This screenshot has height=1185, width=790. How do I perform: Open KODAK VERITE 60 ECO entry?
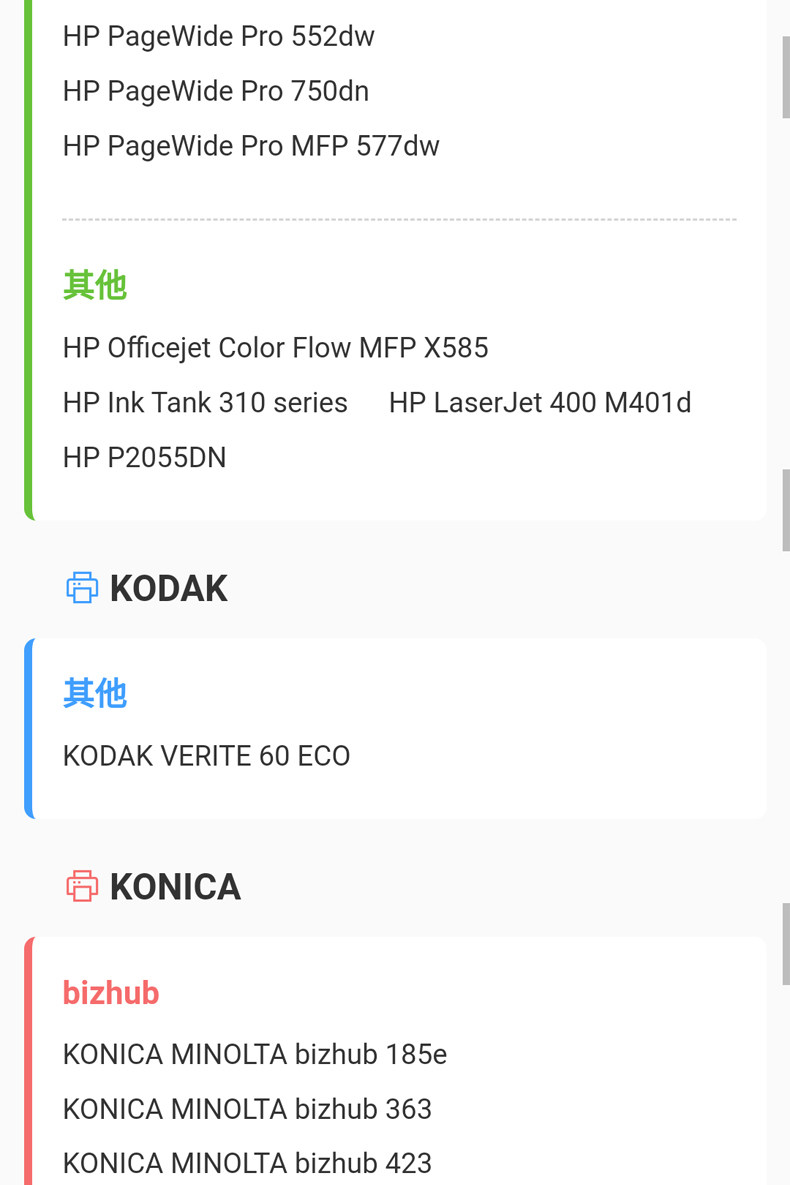[206, 756]
